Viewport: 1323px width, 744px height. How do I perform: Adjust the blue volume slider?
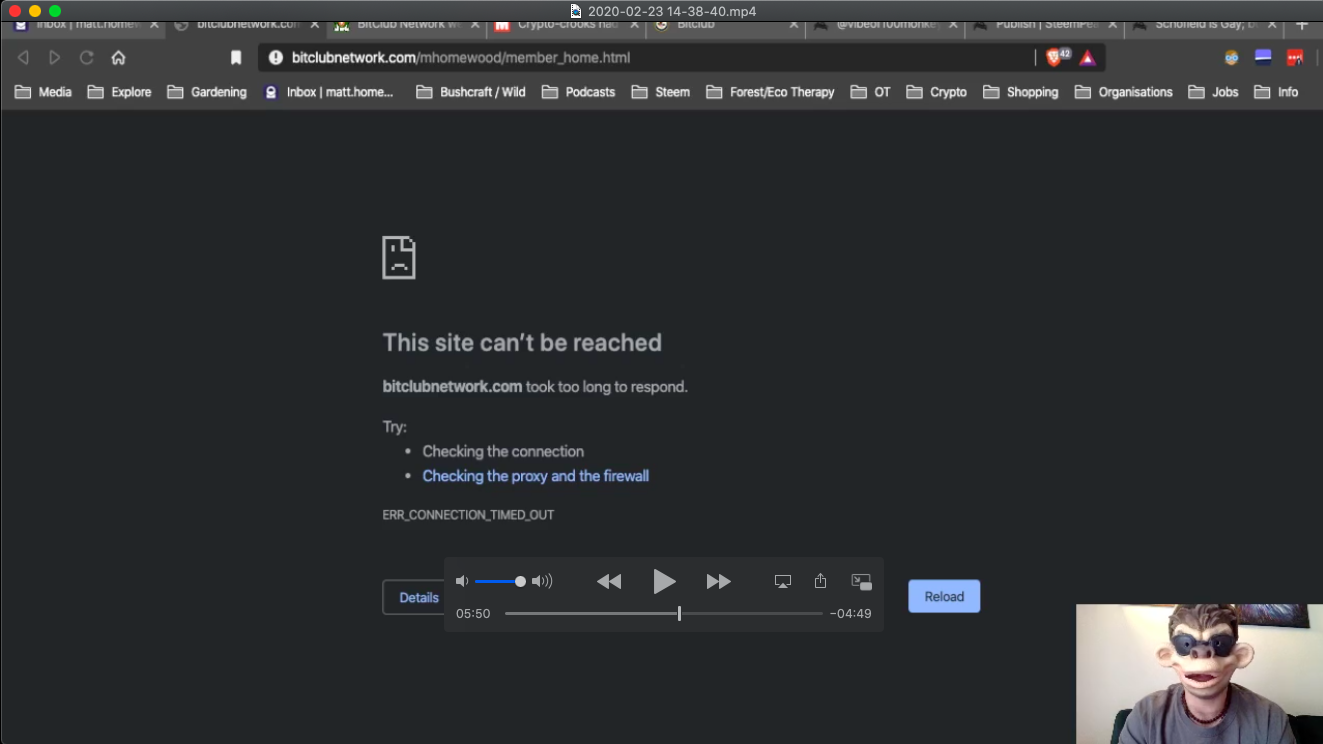pos(520,580)
